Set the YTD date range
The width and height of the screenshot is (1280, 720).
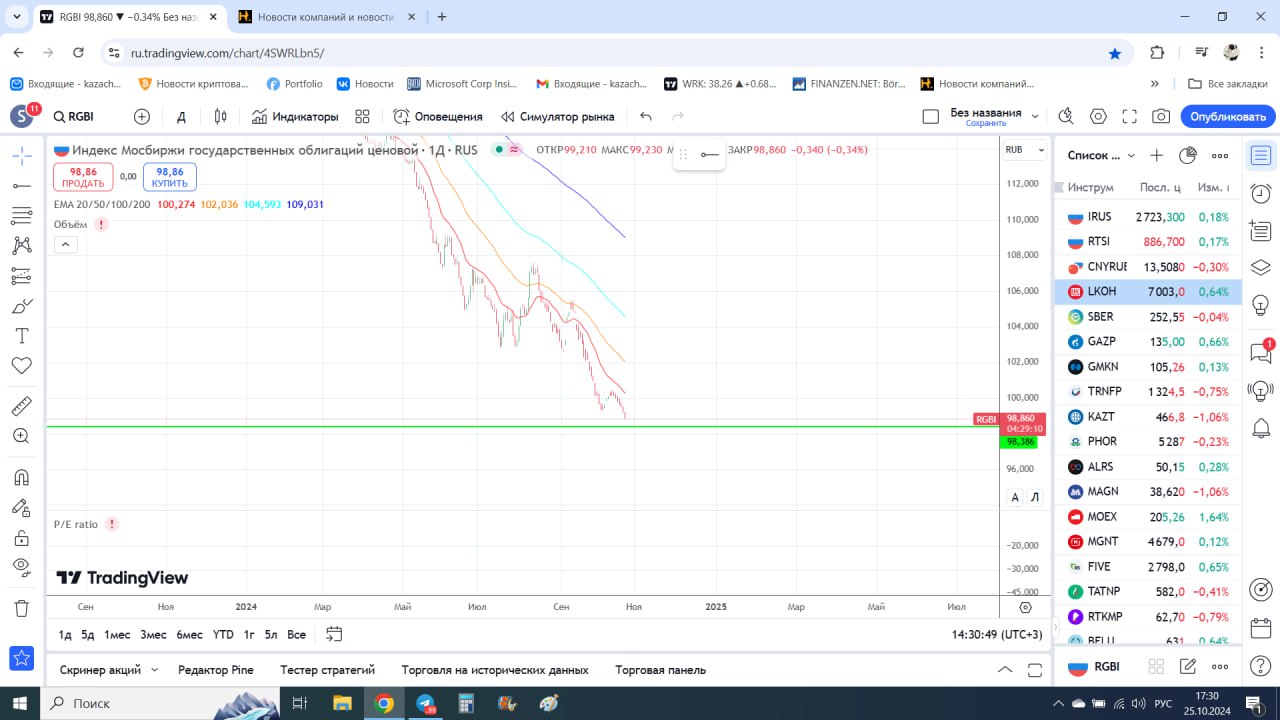(223, 634)
